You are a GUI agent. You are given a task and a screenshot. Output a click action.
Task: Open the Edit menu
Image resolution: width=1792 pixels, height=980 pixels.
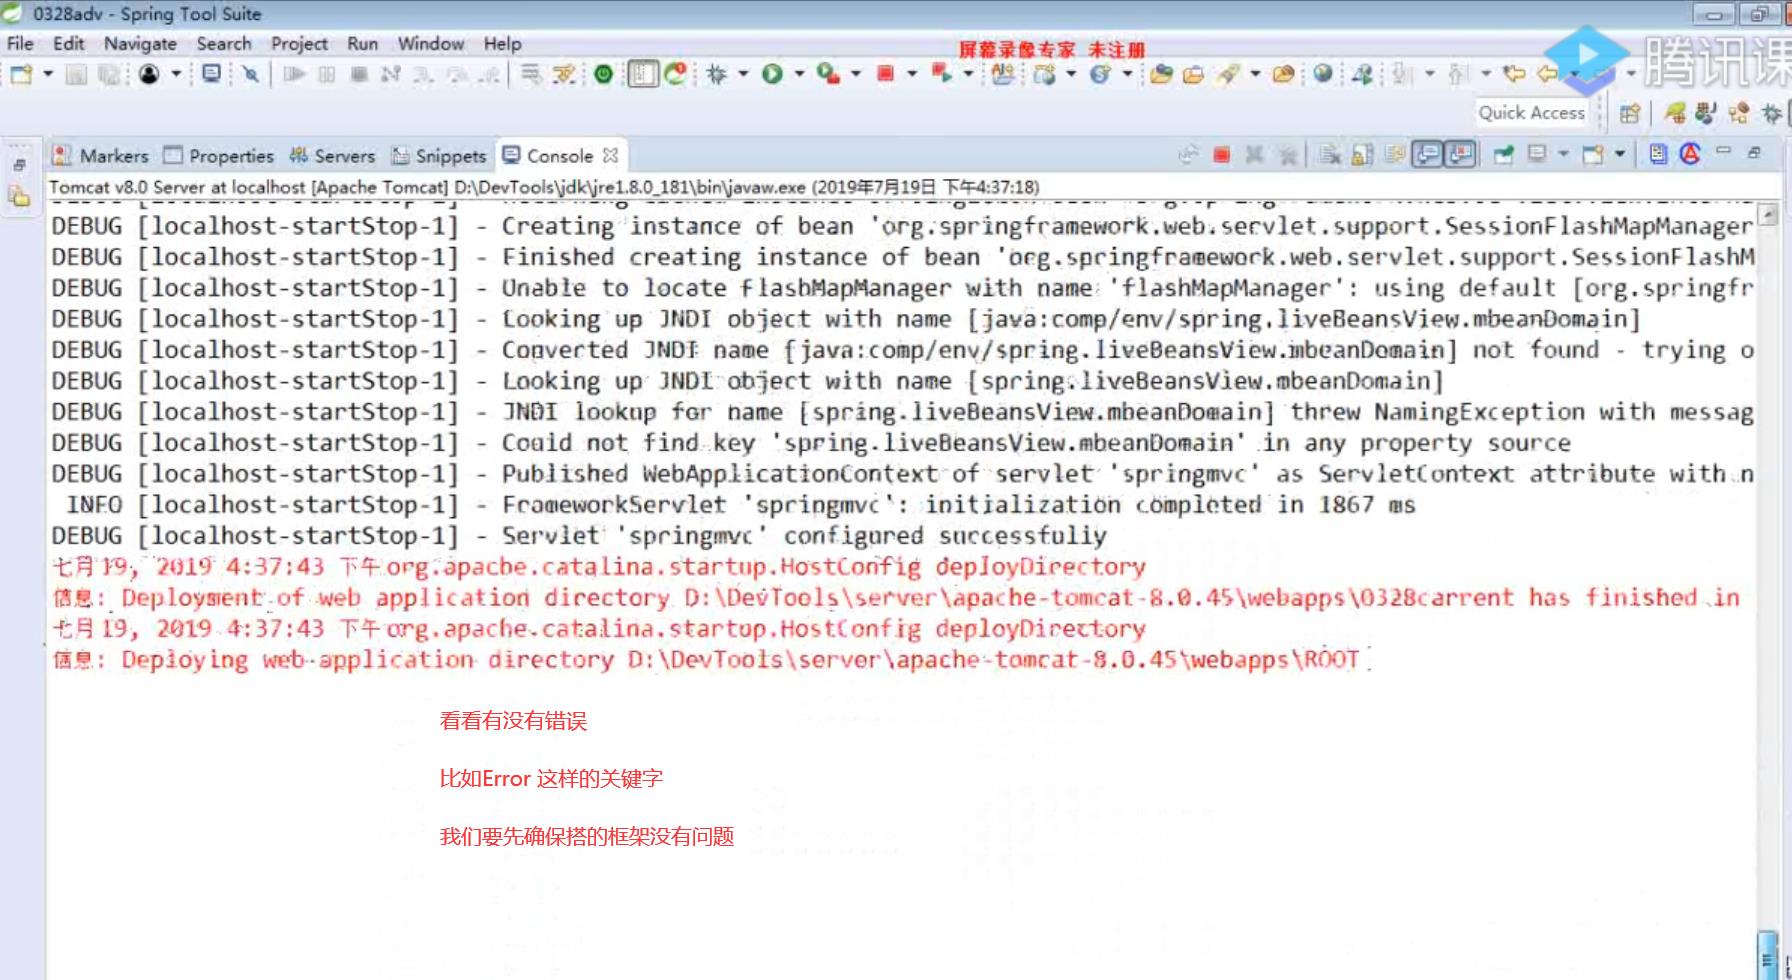[68, 44]
